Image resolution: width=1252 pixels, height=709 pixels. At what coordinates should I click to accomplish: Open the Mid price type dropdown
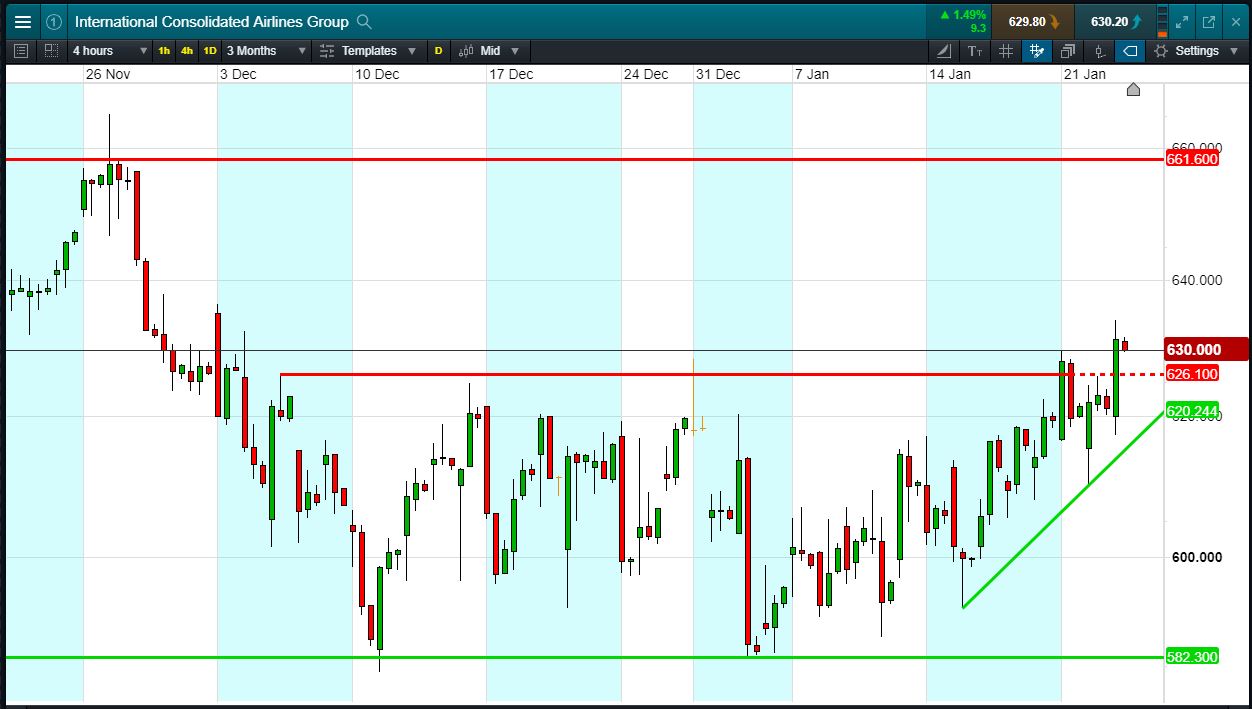coord(489,51)
